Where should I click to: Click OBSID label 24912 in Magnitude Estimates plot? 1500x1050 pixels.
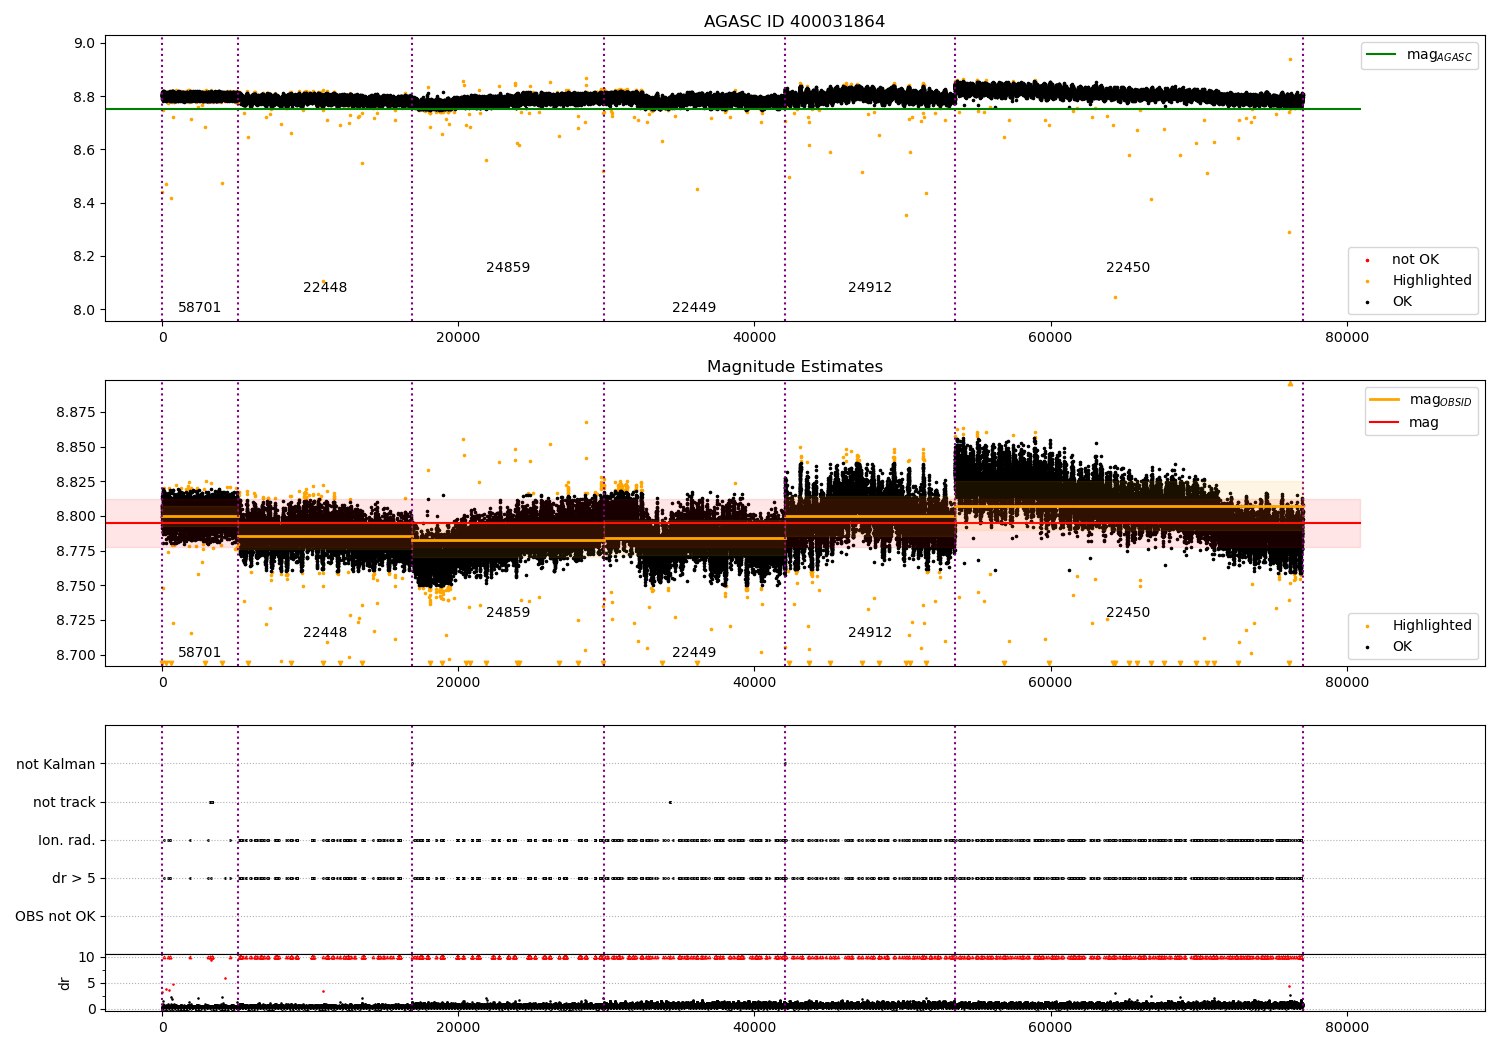tap(870, 632)
